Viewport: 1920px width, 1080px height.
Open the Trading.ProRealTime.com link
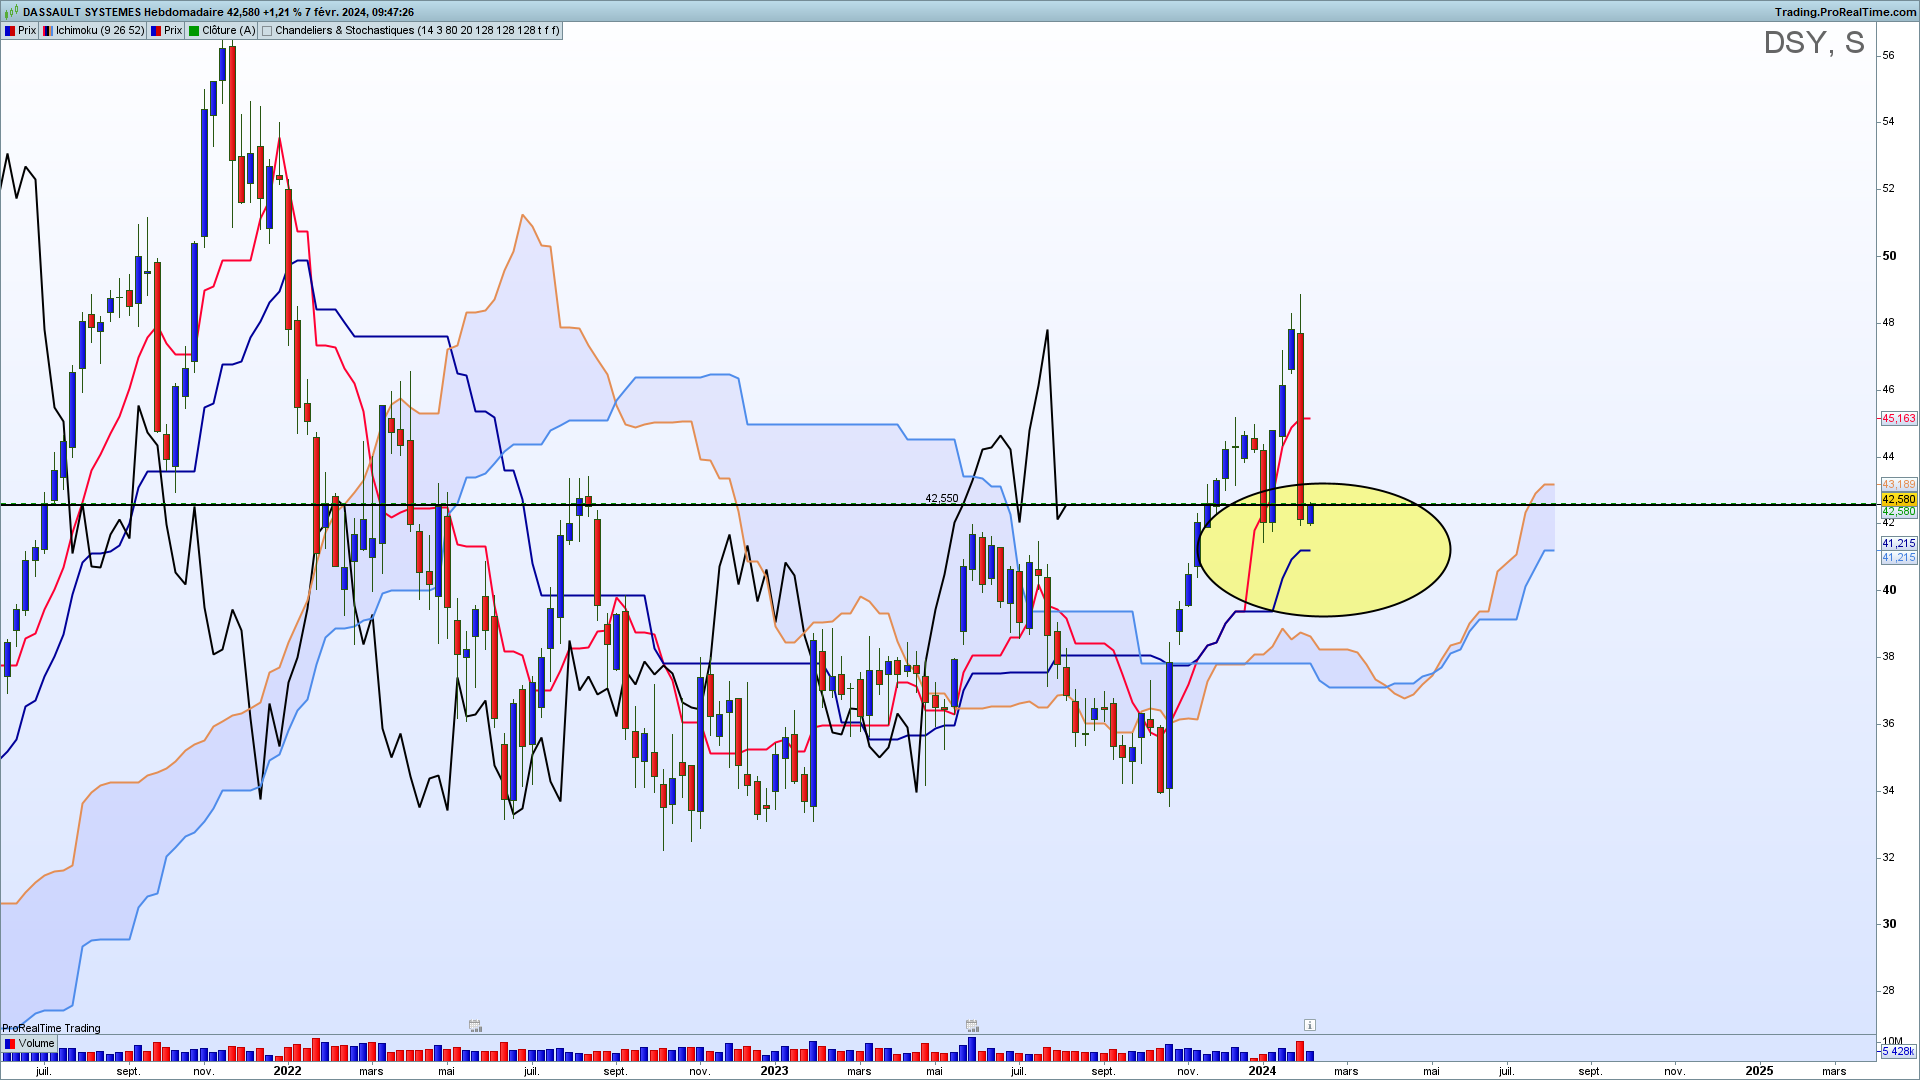(x=1846, y=12)
